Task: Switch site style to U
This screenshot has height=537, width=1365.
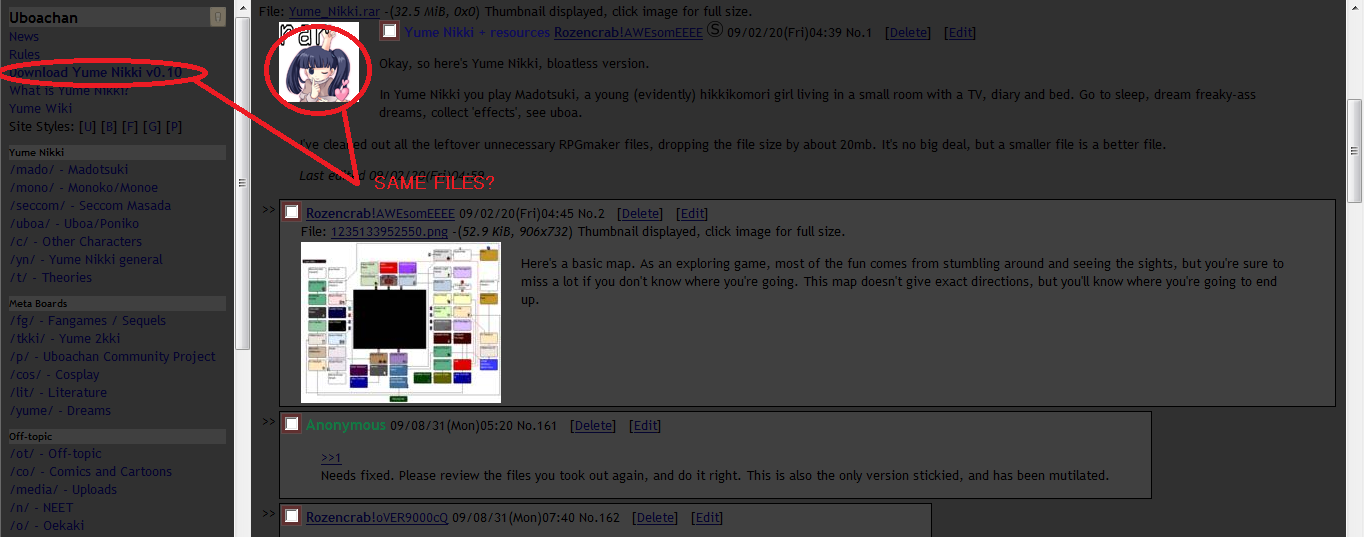Action: pyautogui.click(x=88, y=127)
